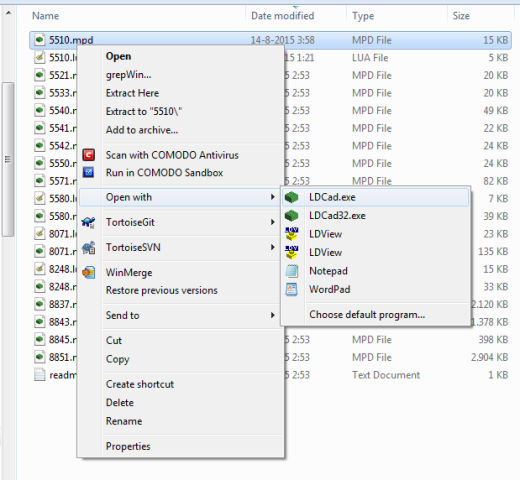Click the TortoiseSVN turtle icon

click(88, 247)
